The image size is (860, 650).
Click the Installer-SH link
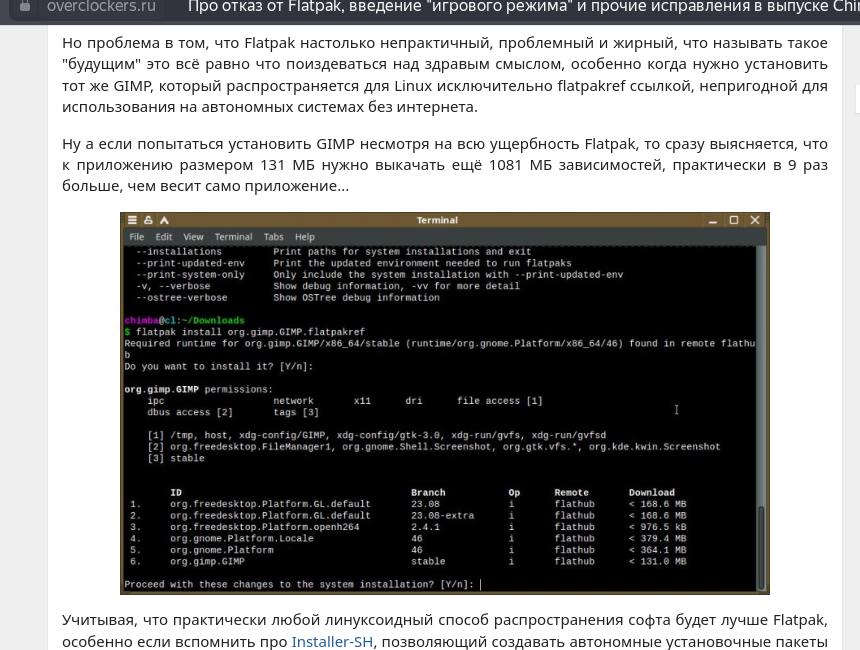(332, 641)
